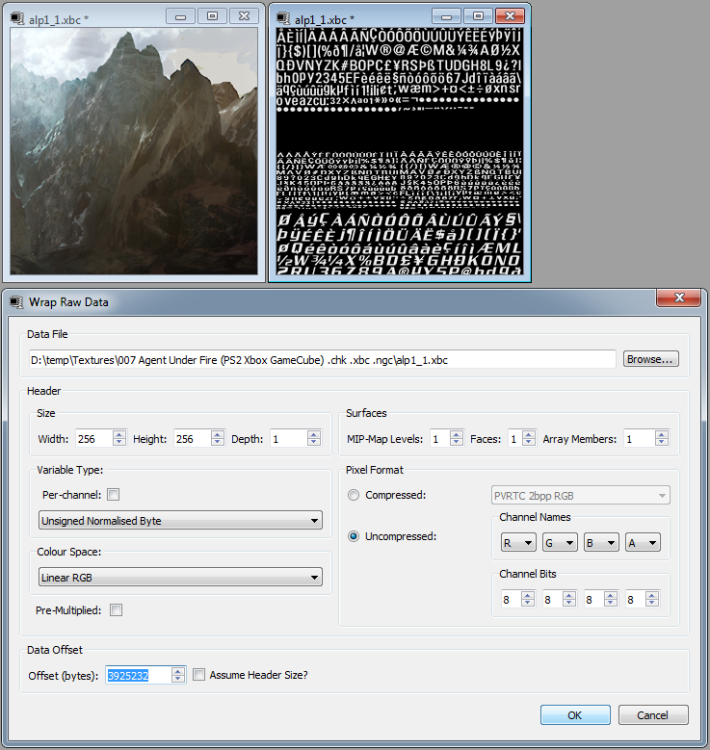Viewport: 710px width, 750px height.
Task: Minimize the font texture window
Action: [447, 17]
